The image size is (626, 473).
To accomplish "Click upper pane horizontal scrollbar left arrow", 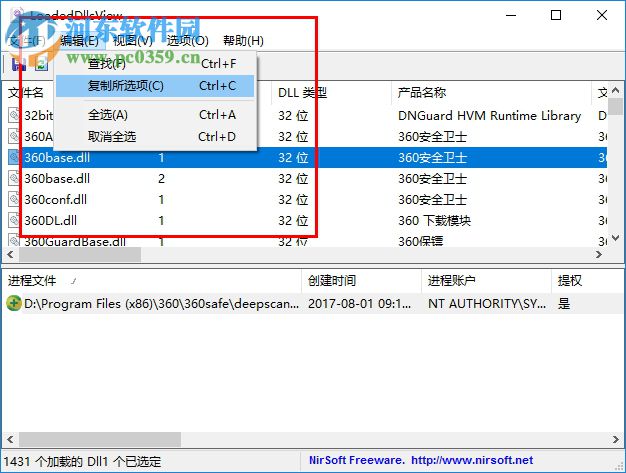I will coord(10,254).
